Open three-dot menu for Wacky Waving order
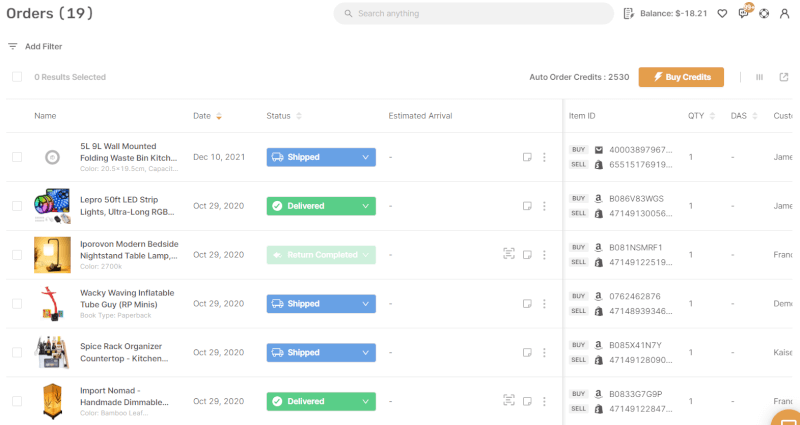This screenshot has width=800, height=425. (x=544, y=304)
